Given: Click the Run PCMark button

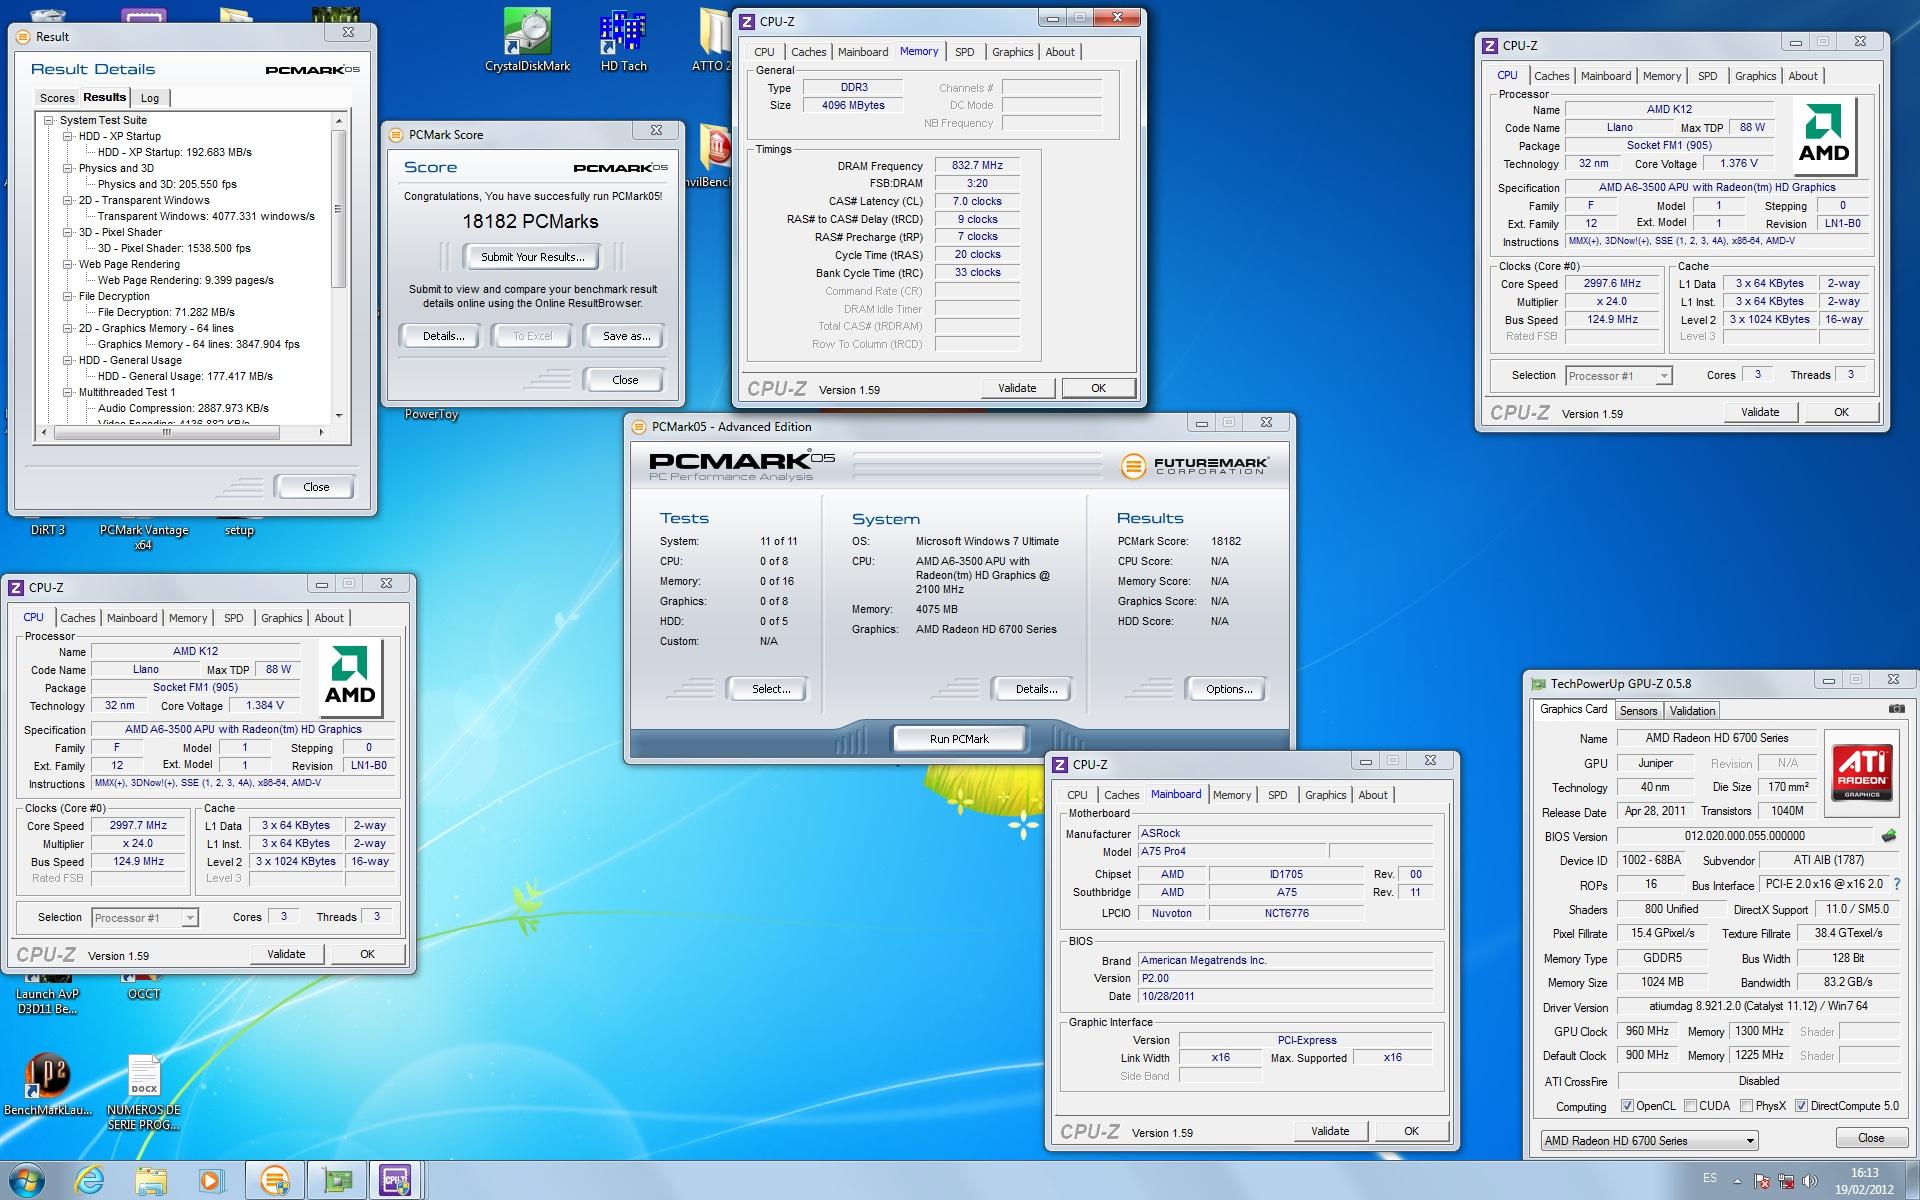Looking at the screenshot, I should pos(959,739).
